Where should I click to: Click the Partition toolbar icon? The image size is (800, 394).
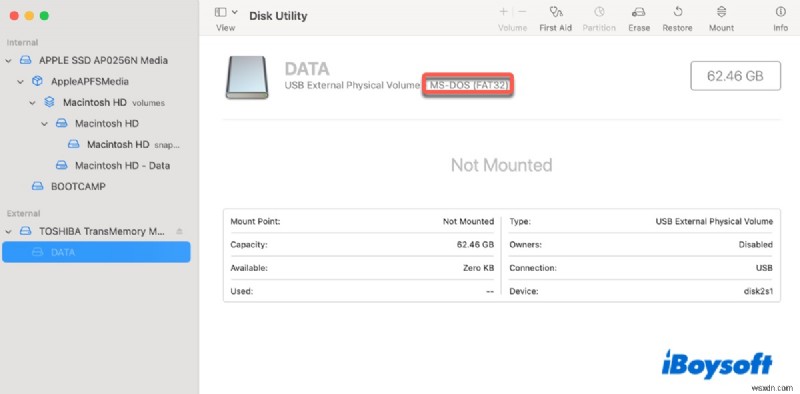(x=599, y=12)
